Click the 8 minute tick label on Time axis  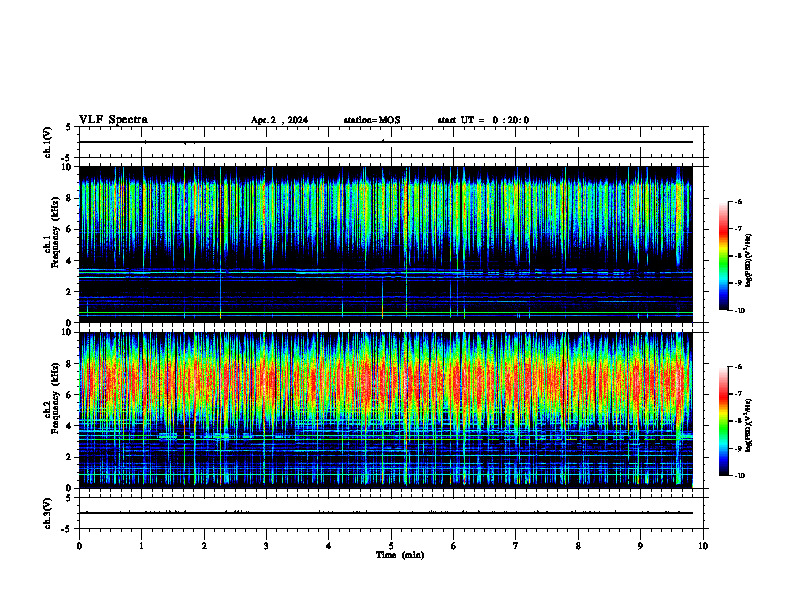coord(578,546)
